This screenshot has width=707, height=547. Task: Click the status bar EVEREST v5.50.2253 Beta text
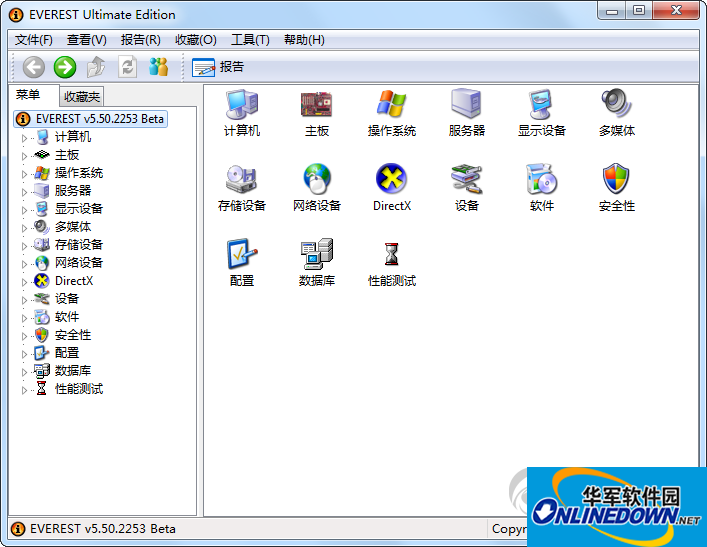(x=103, y=529)
